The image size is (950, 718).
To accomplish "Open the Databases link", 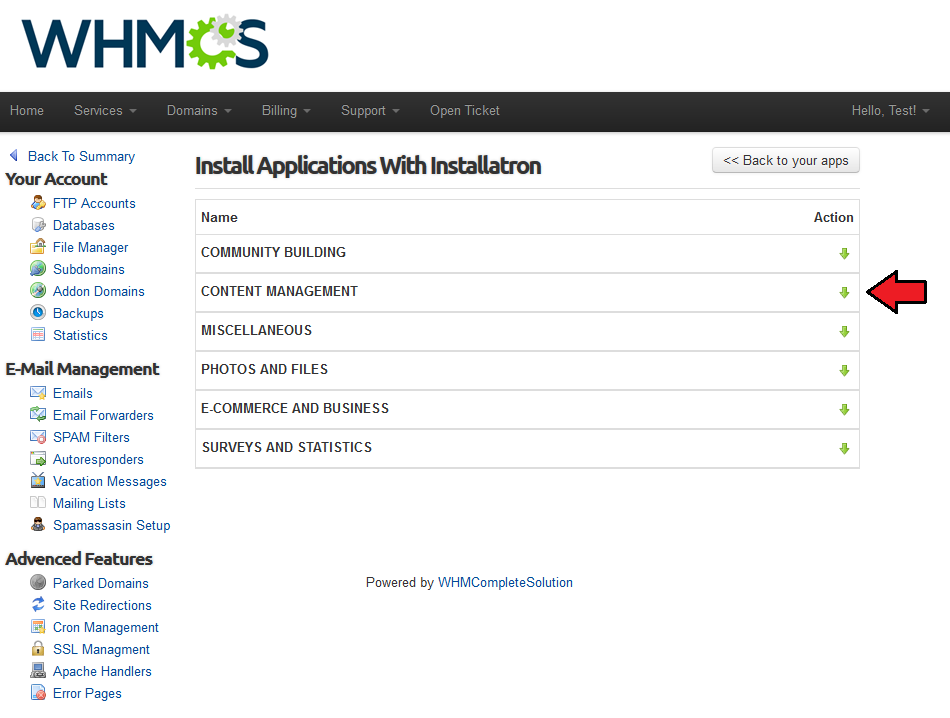I will pyautogui.click(x=84, y=225).
